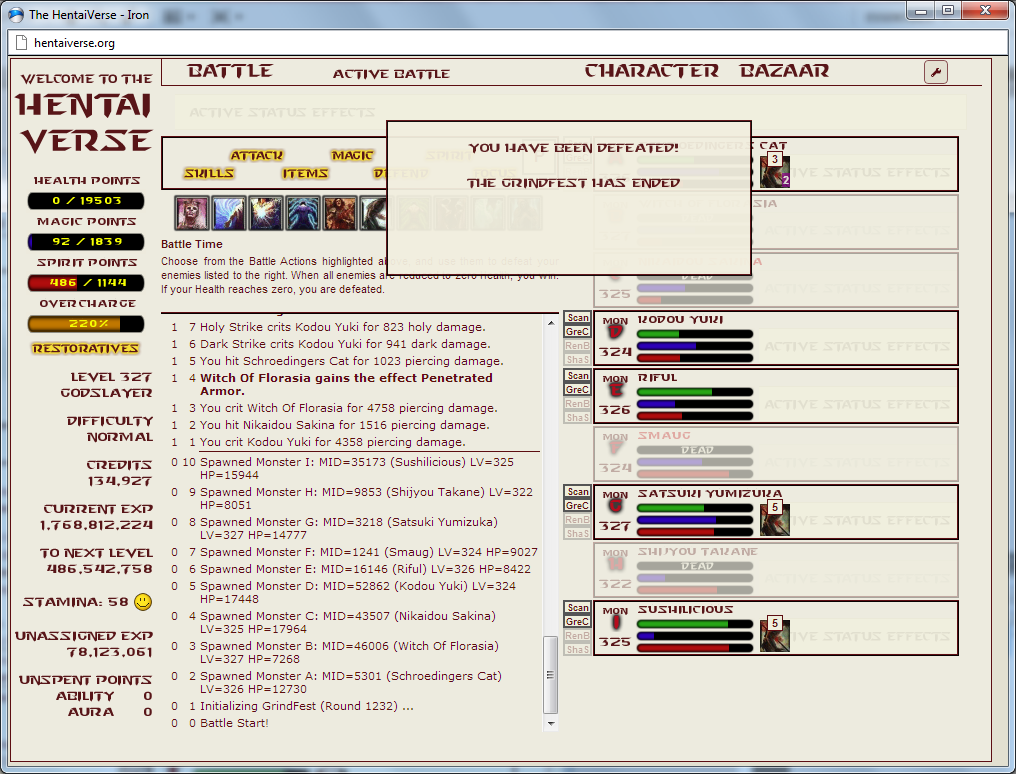Click Scan for Sushilicious
1016x774 pixels.
tap(577, 608)
